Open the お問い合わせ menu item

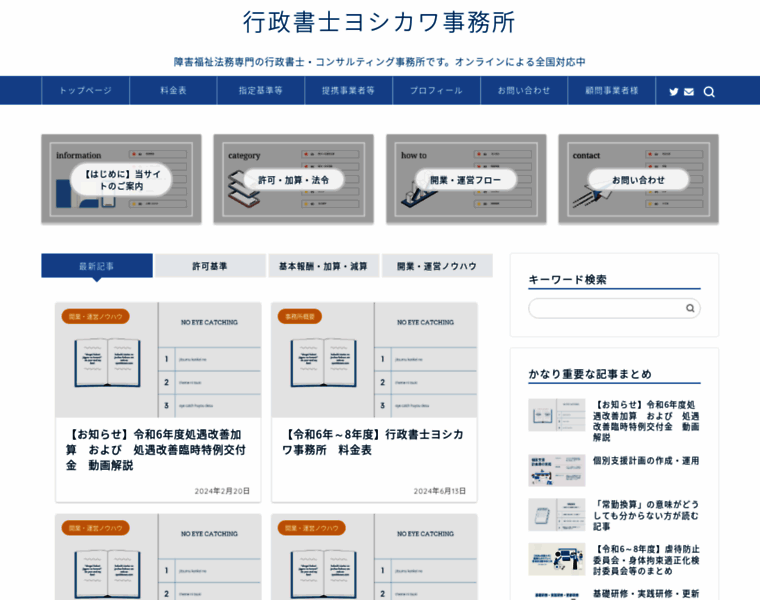pyautogui.click(x=524, y=90)
